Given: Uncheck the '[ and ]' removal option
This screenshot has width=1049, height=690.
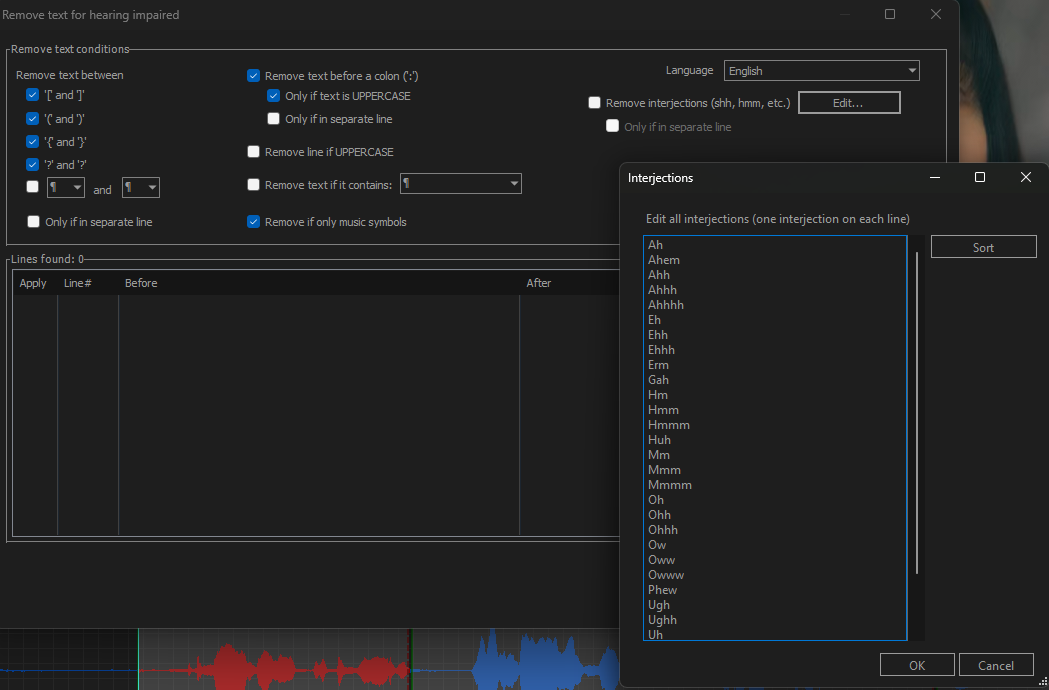Looking at the screenshot, I should [31, 94].
